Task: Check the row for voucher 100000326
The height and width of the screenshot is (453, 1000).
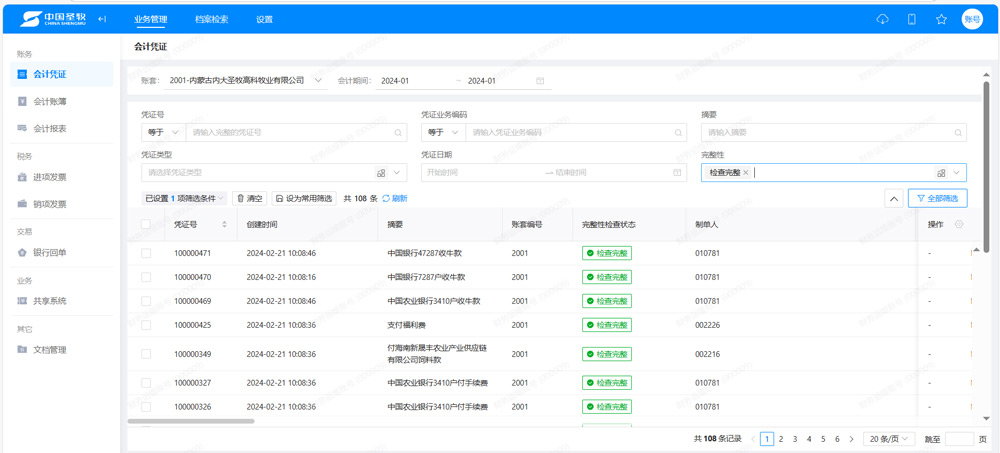Action: 146,406
